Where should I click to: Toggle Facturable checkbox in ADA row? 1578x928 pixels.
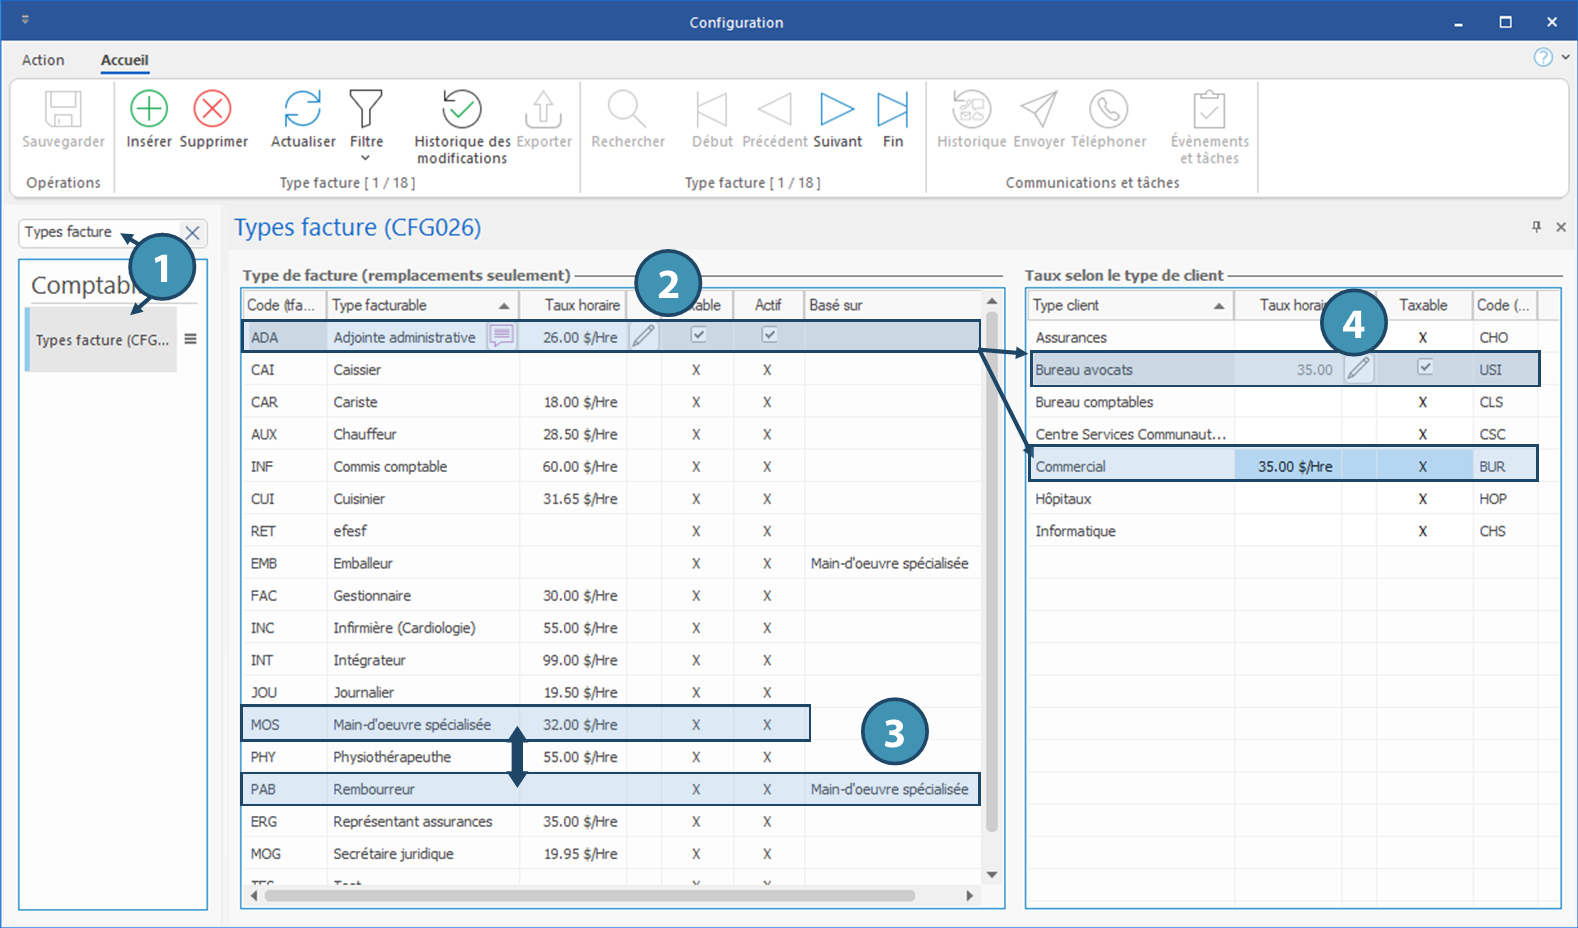[x=698, y=336]
